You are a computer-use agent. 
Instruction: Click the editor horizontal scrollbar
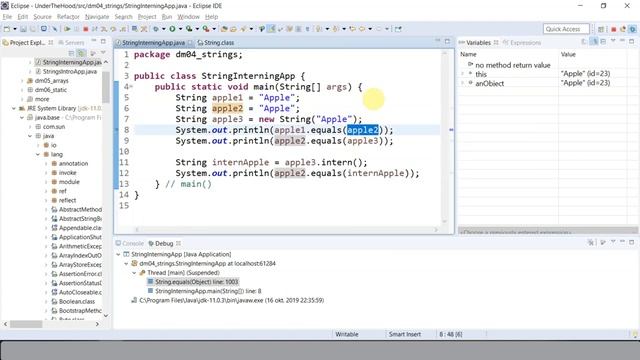pyautogui.click(x=286, y=230)
